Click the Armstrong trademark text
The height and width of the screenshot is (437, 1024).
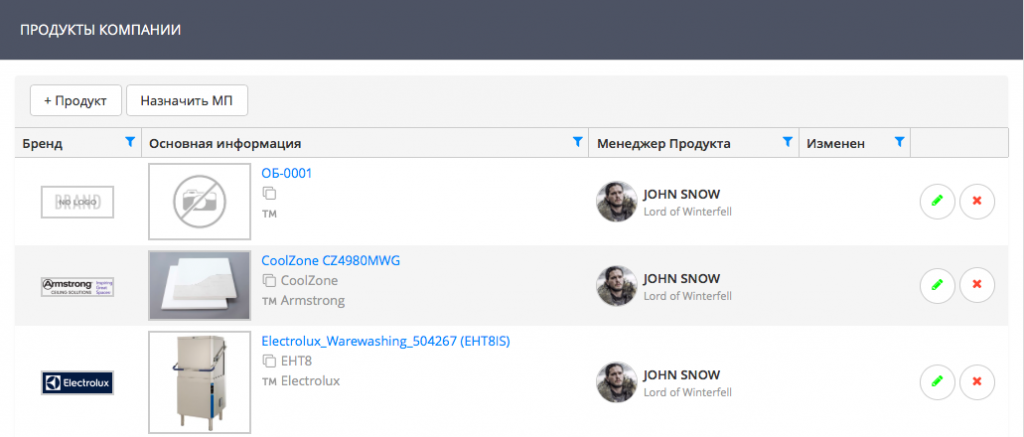pyautogui.click(x=313, y=301)
